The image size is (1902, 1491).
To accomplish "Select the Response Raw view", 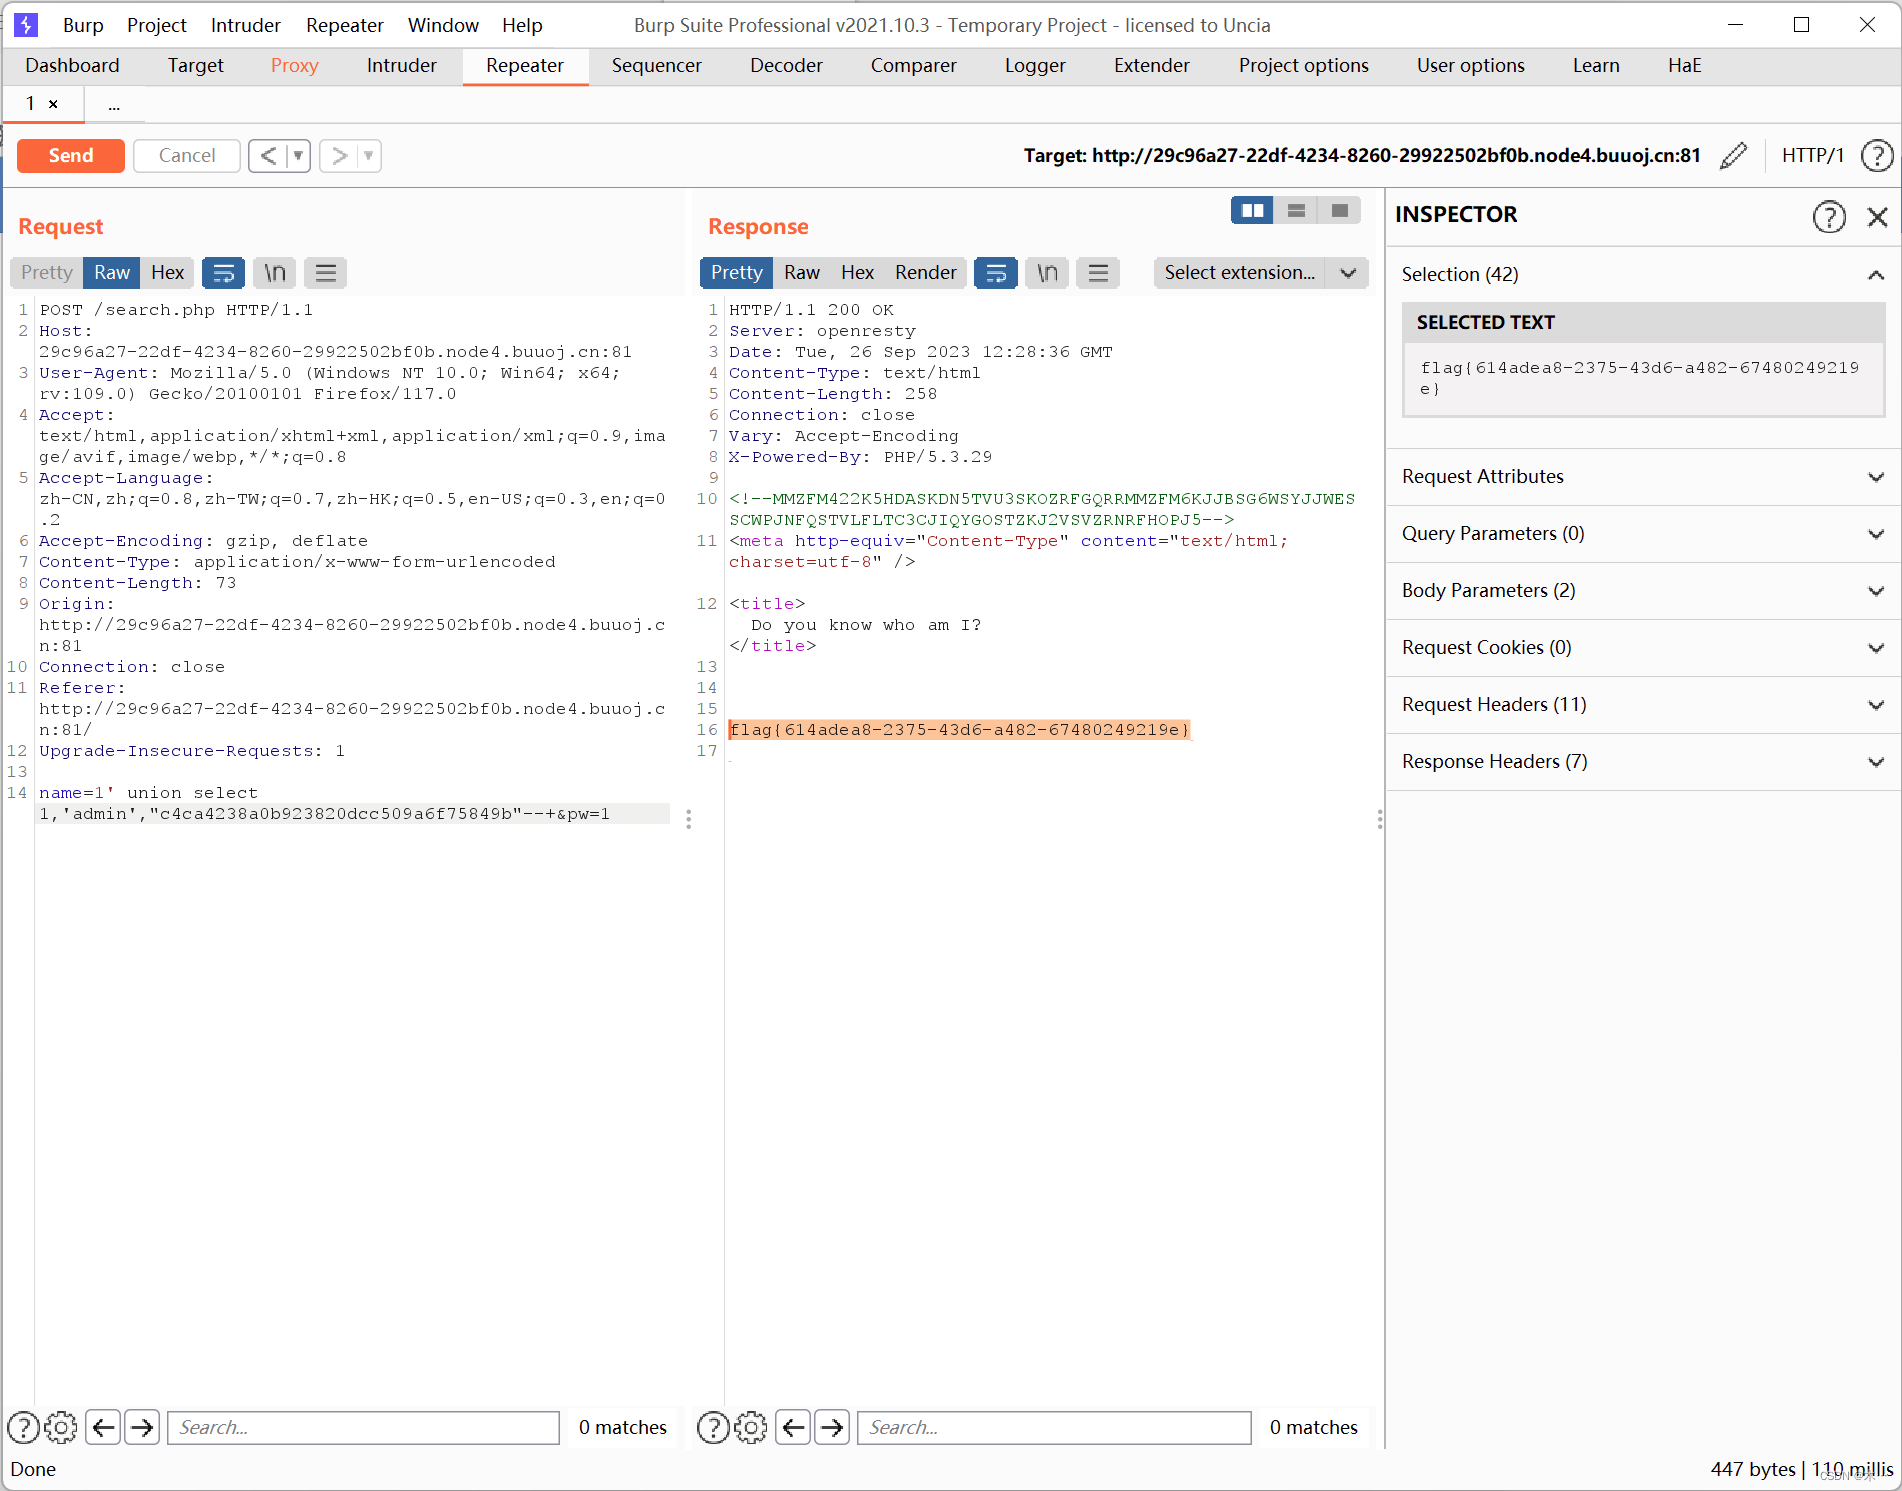I will tap(802, 273).
